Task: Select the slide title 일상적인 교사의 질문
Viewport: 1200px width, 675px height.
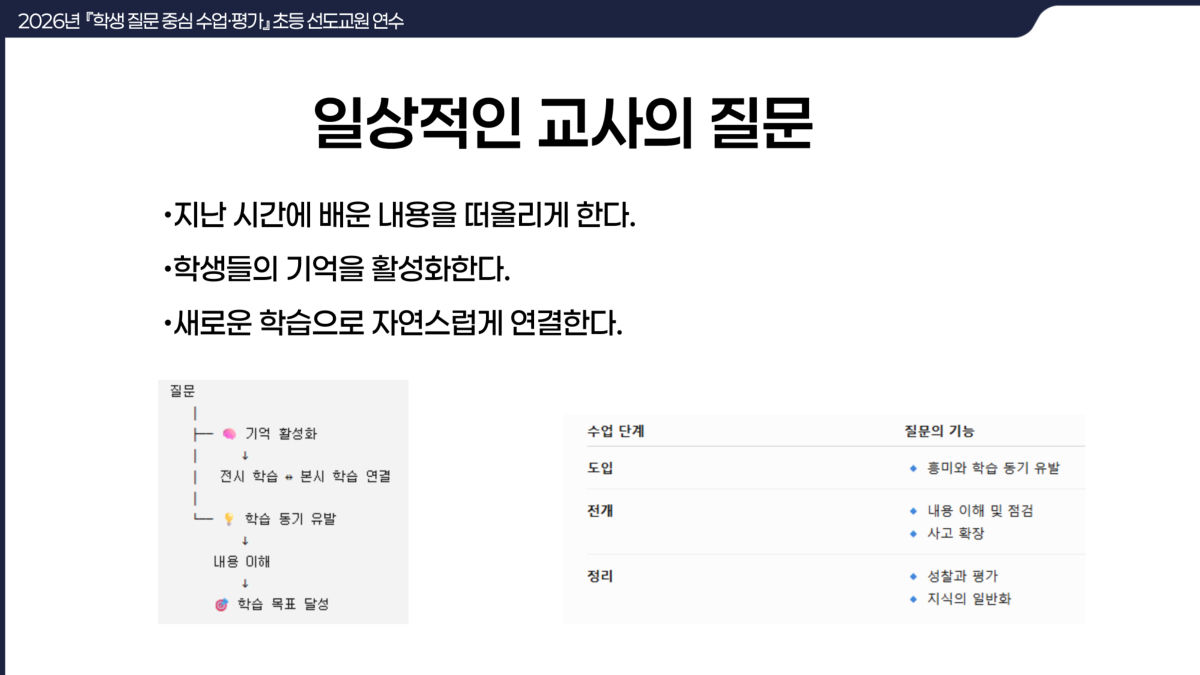Action: point(563,123)
